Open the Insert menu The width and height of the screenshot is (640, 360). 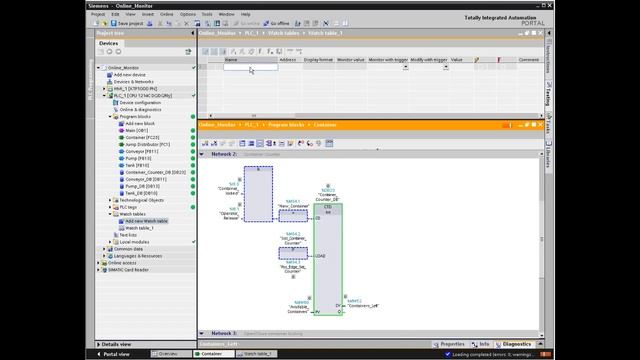coord(148,14)
